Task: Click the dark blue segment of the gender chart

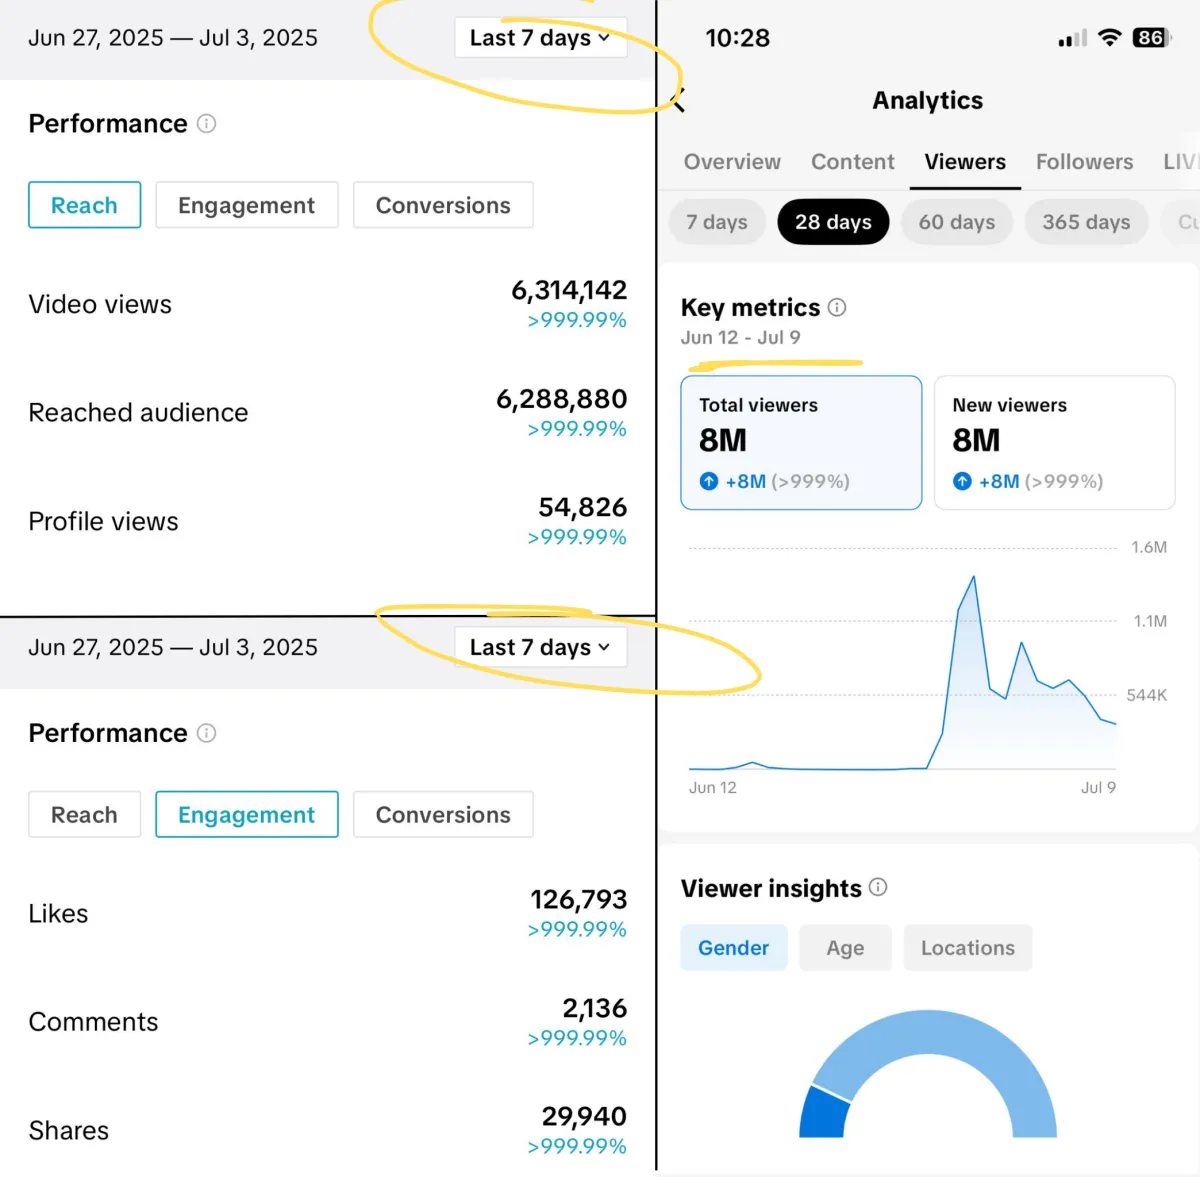Action: 824,1112
